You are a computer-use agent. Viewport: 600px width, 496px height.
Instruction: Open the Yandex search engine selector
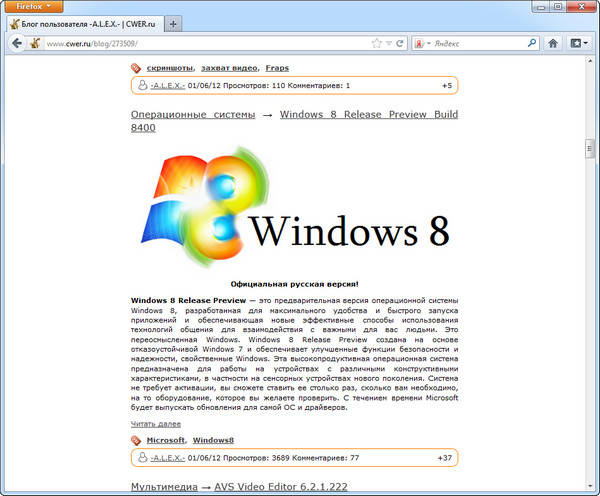point(423,44)
